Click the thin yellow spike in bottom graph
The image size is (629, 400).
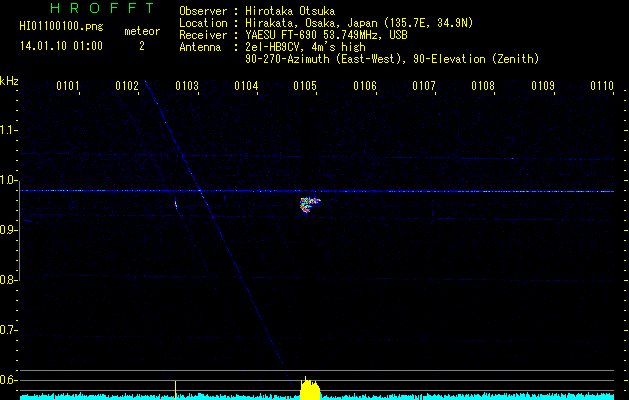pyautogui.click(x=175, y=389)
